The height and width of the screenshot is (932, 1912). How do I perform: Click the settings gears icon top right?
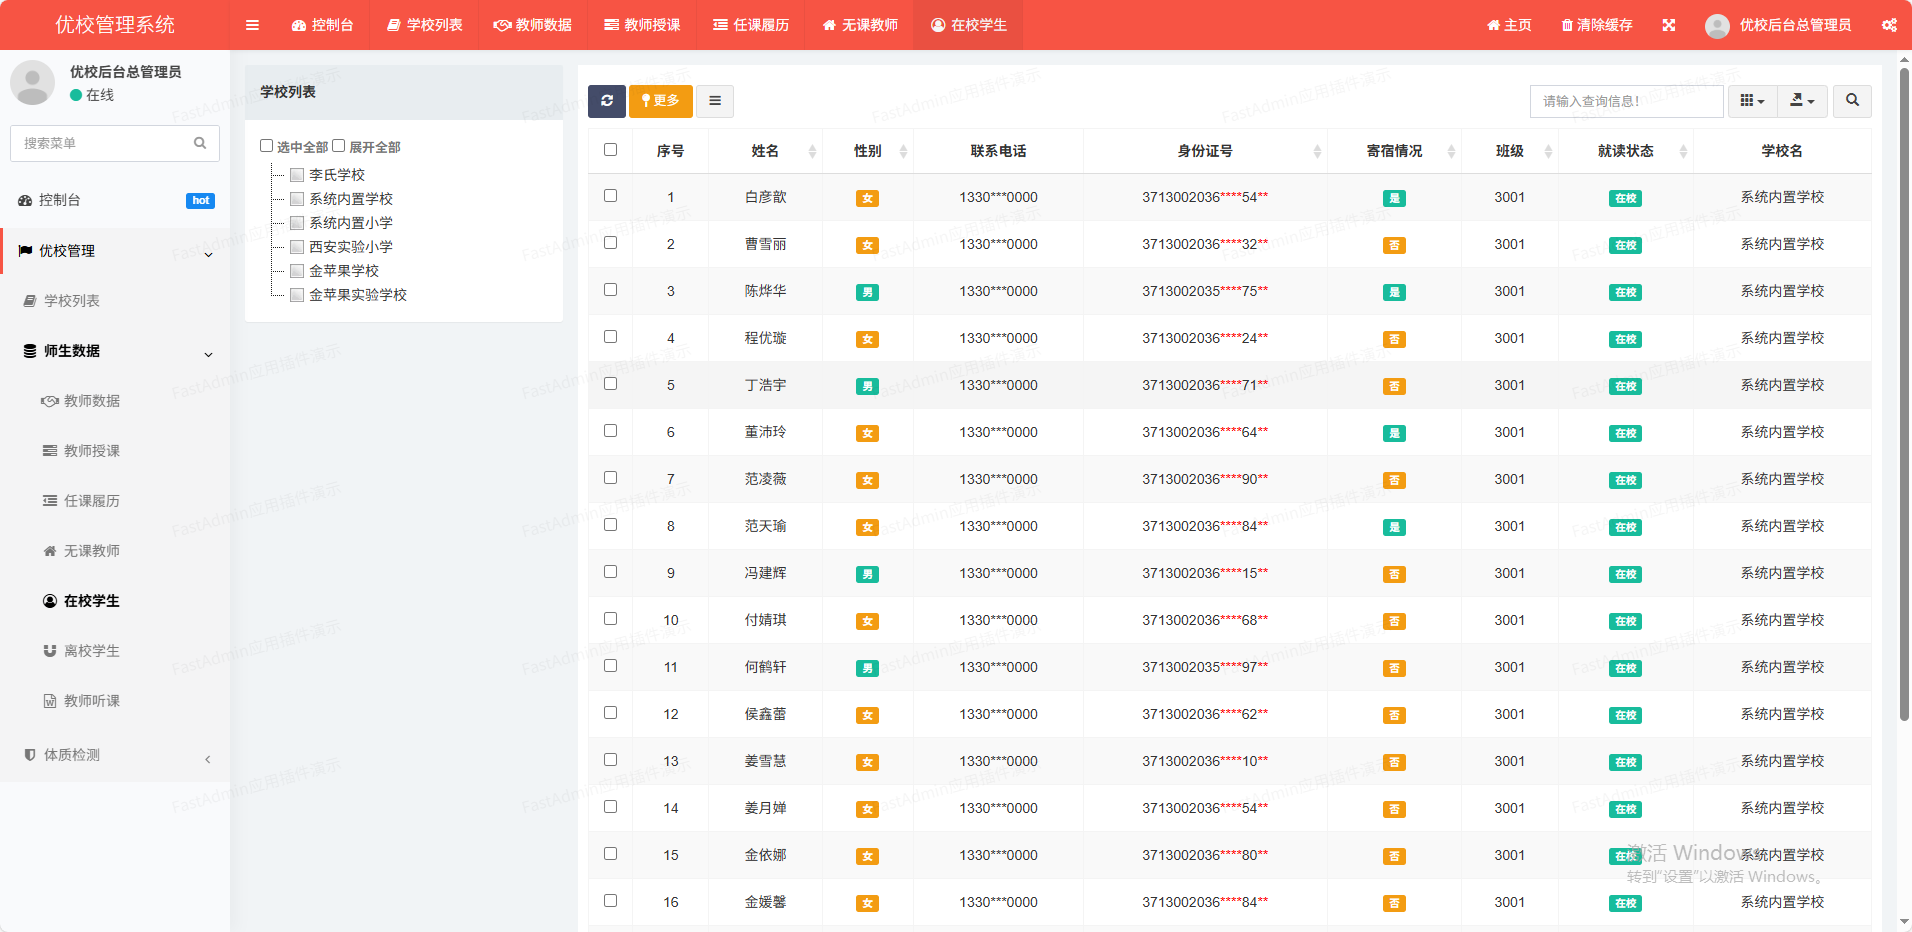tap(1889, 25)
